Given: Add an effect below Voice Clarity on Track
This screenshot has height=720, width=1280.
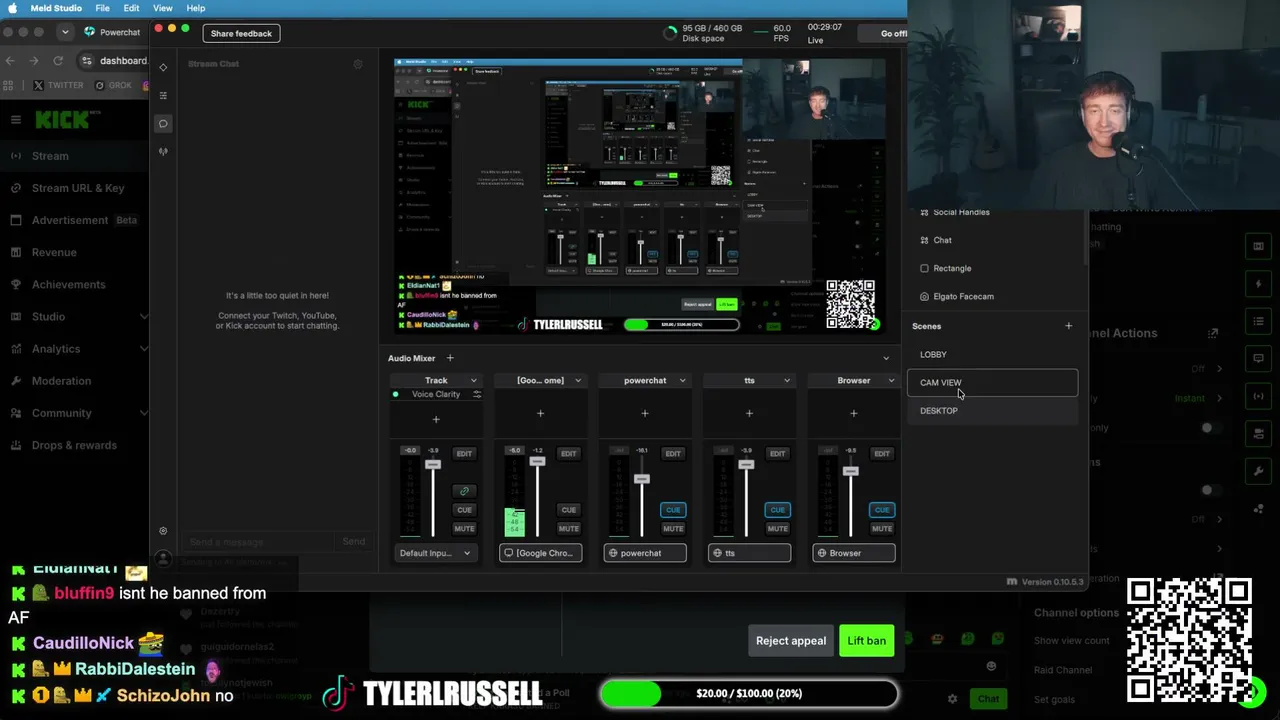Looking at the screenshot, I should (x=436, y=419).
